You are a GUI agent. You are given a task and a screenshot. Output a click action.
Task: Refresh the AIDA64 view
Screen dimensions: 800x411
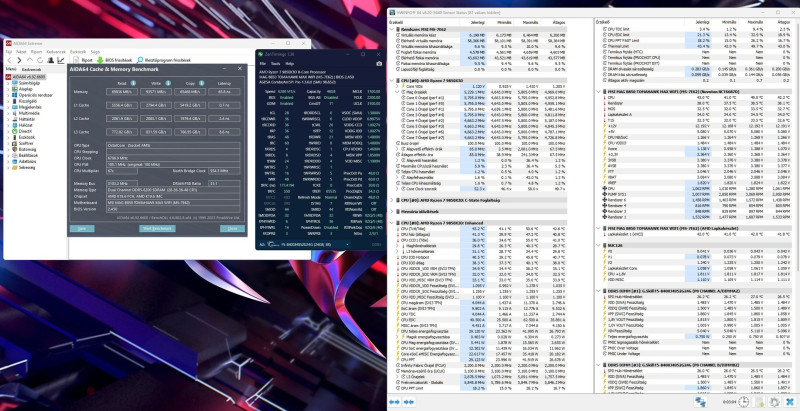click(x=40, y=60)
